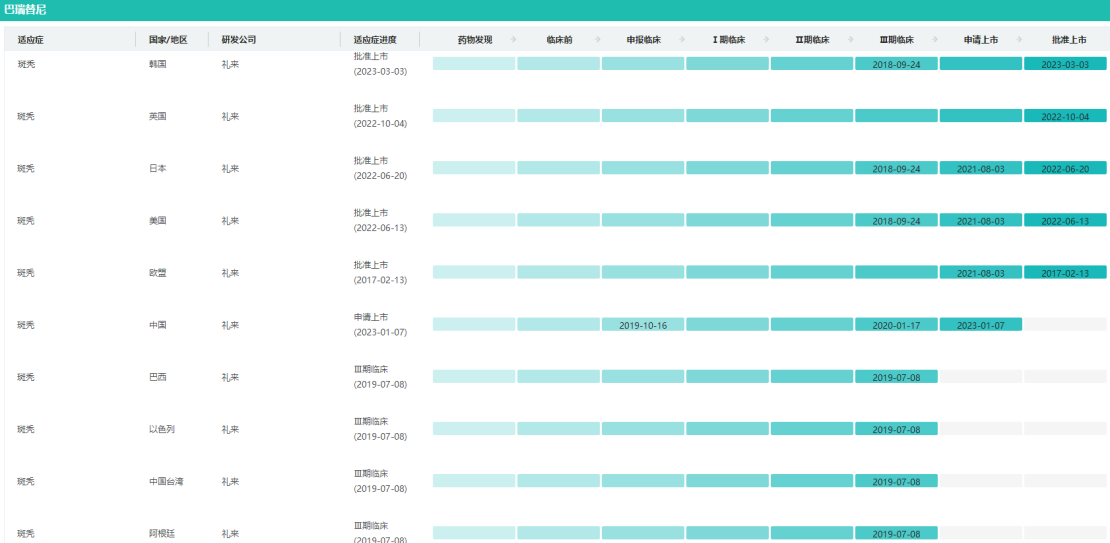
Task: Click 斑秃 indication in the 英国 row
Action: point(26,116)
